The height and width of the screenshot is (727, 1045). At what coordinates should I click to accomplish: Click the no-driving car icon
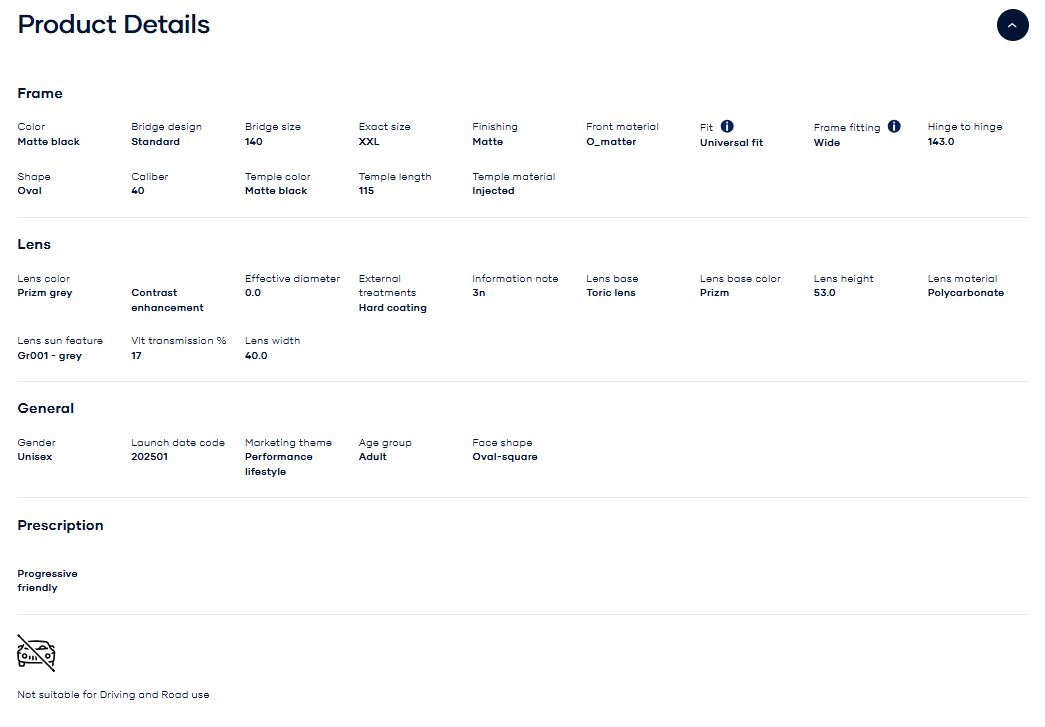click(36, 653)
